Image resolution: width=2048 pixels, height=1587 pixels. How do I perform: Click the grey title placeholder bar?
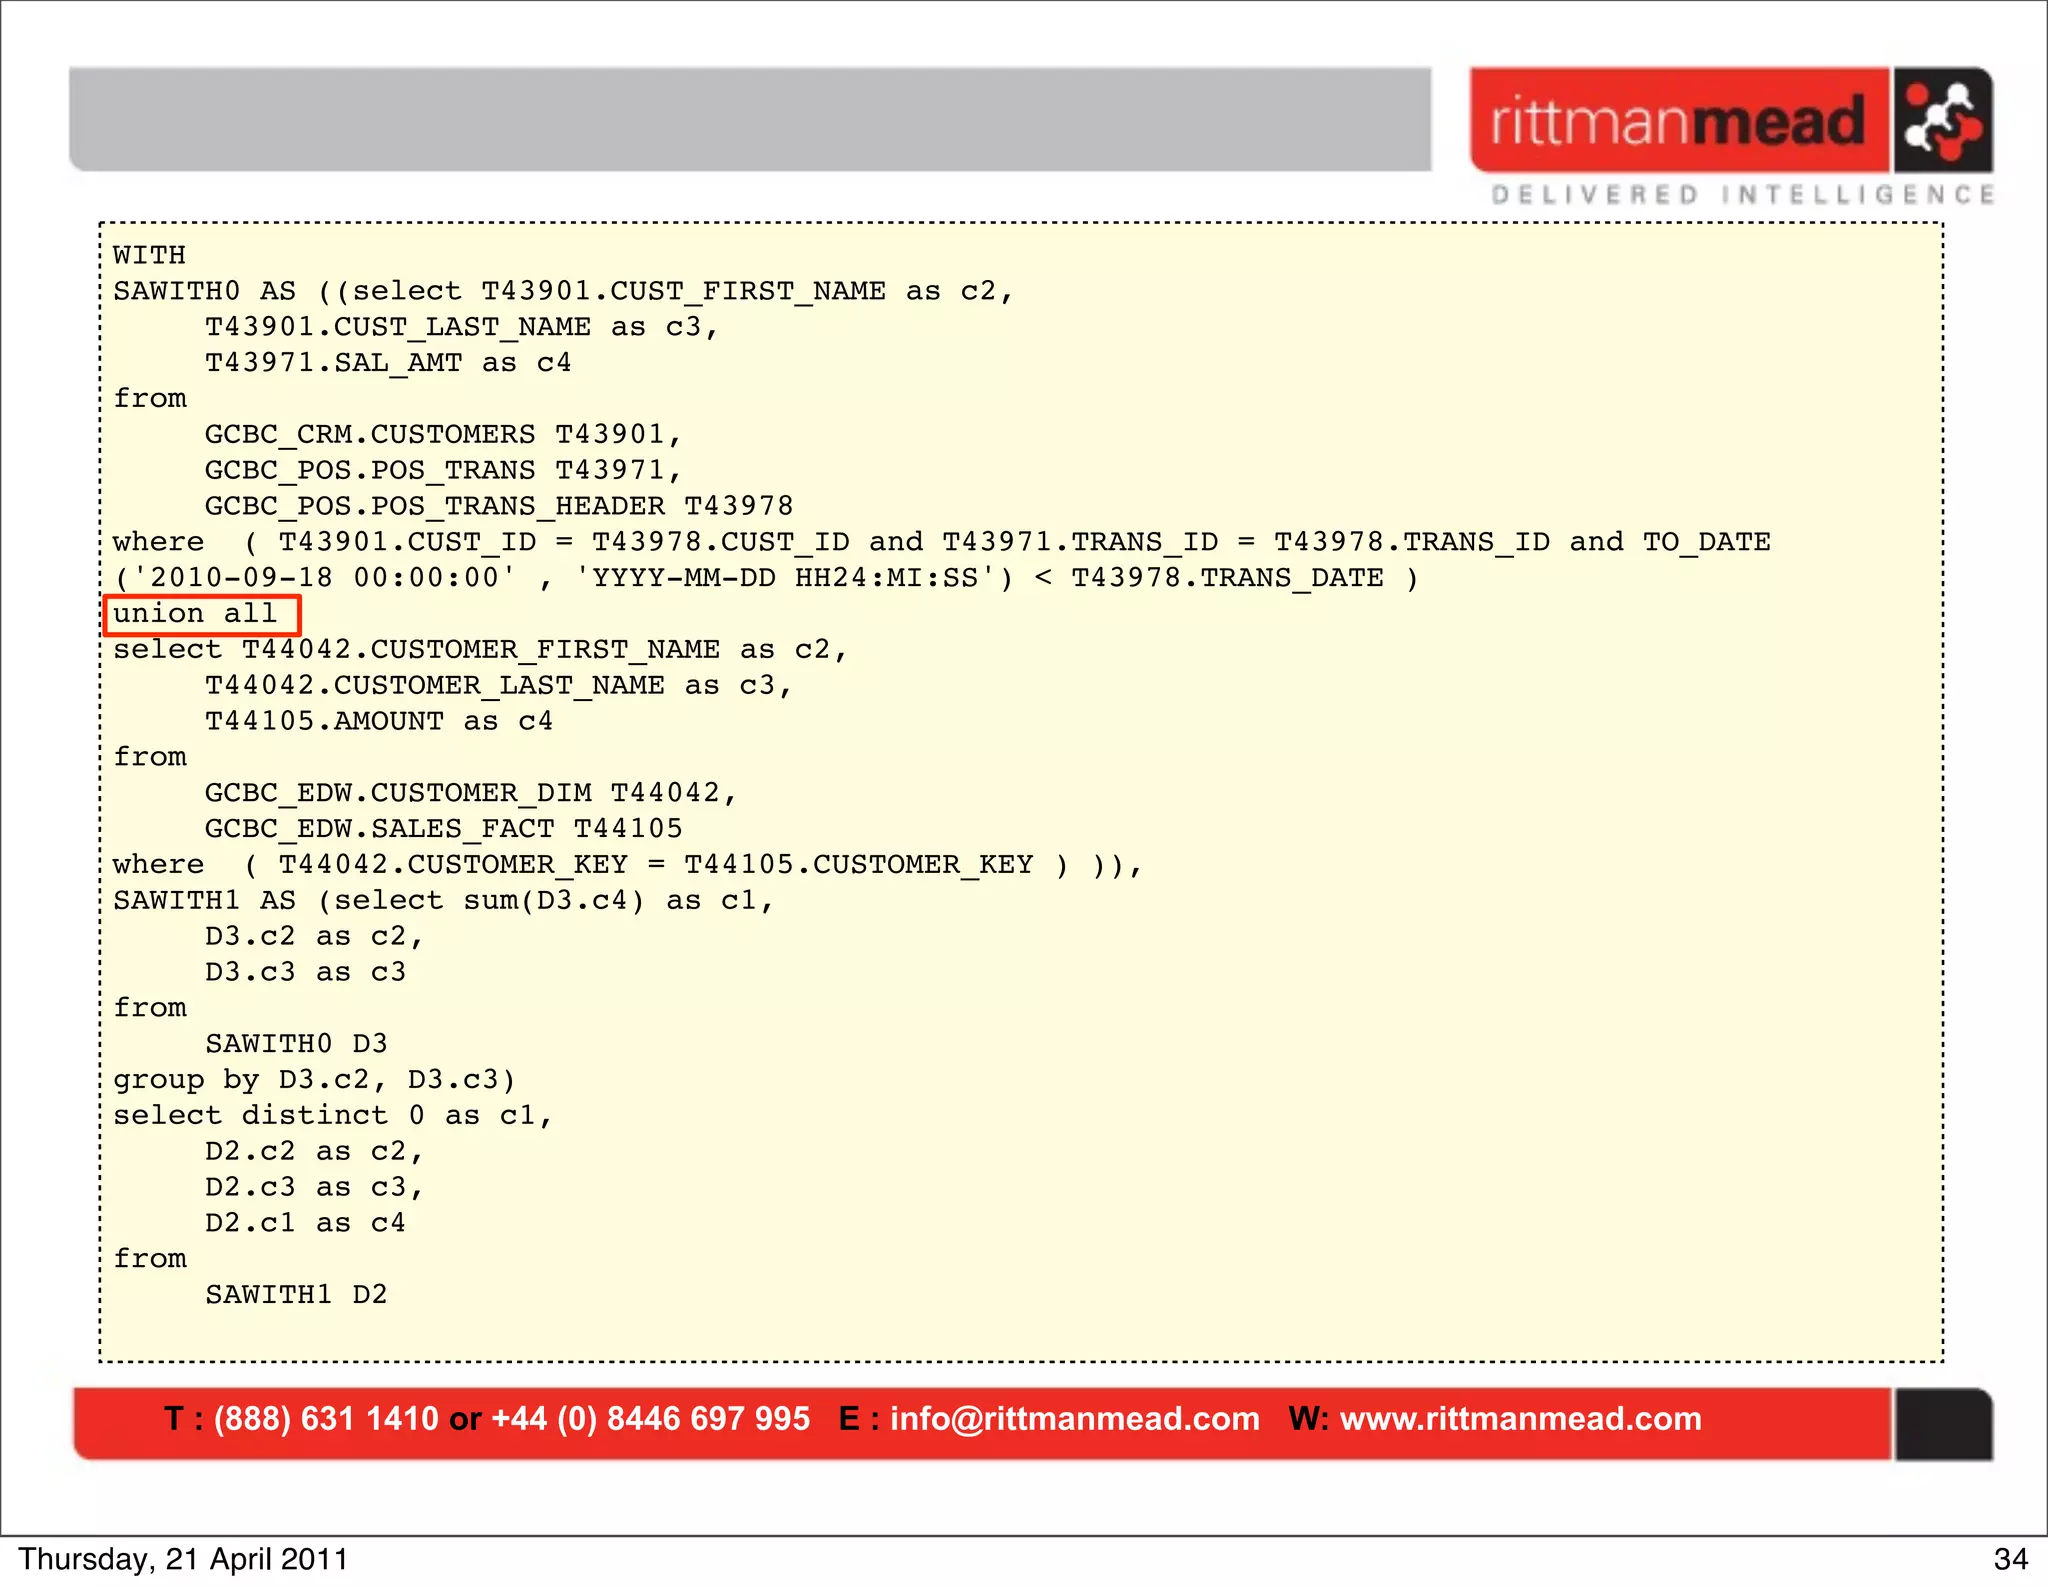click(x=750, y=120)
